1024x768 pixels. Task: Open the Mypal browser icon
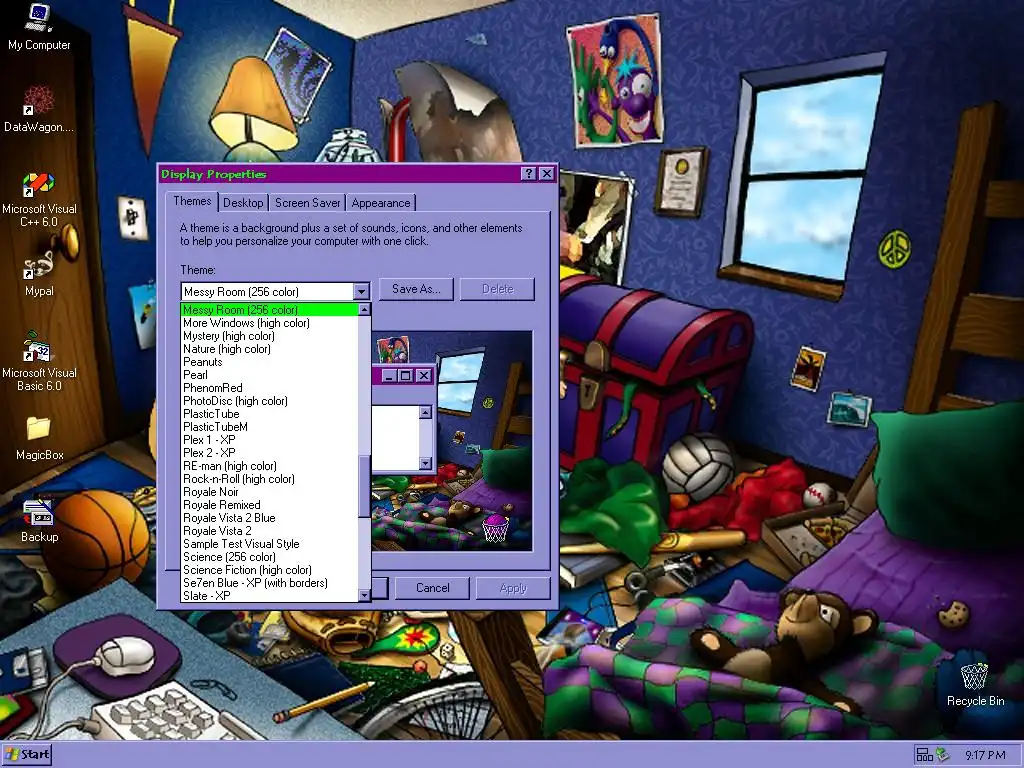point(39,274)
